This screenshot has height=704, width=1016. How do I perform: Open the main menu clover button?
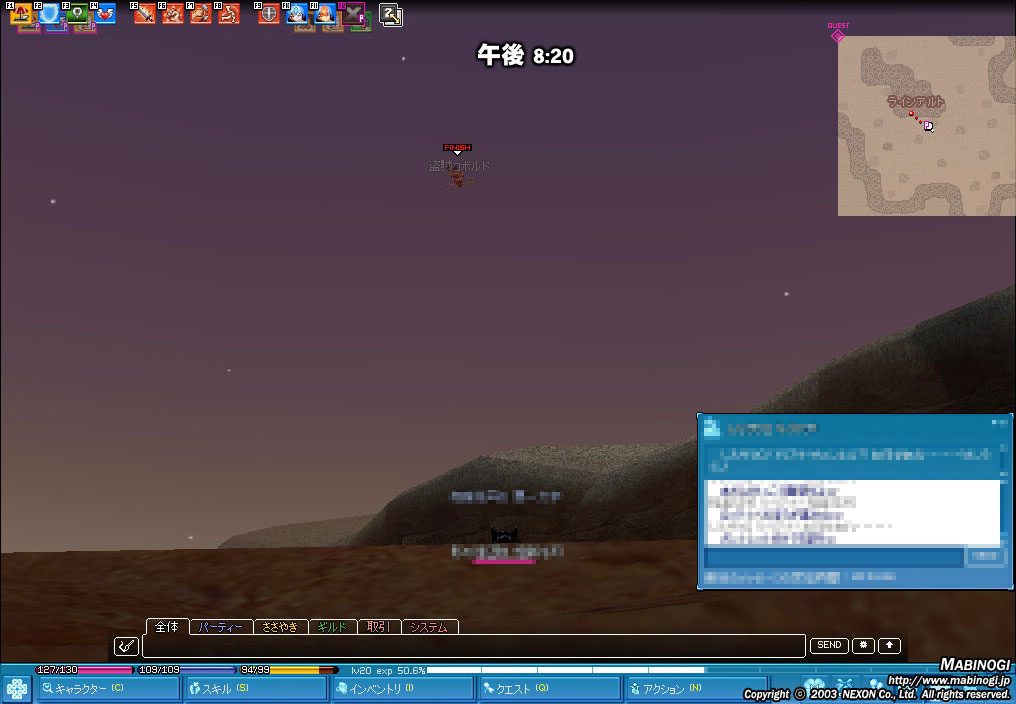[x=17, y=689]
